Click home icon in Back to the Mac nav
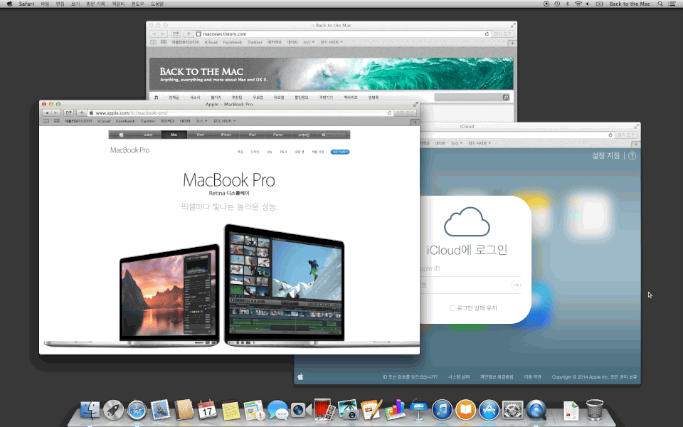This screenshot has width=683, height=427. (156, 97)
